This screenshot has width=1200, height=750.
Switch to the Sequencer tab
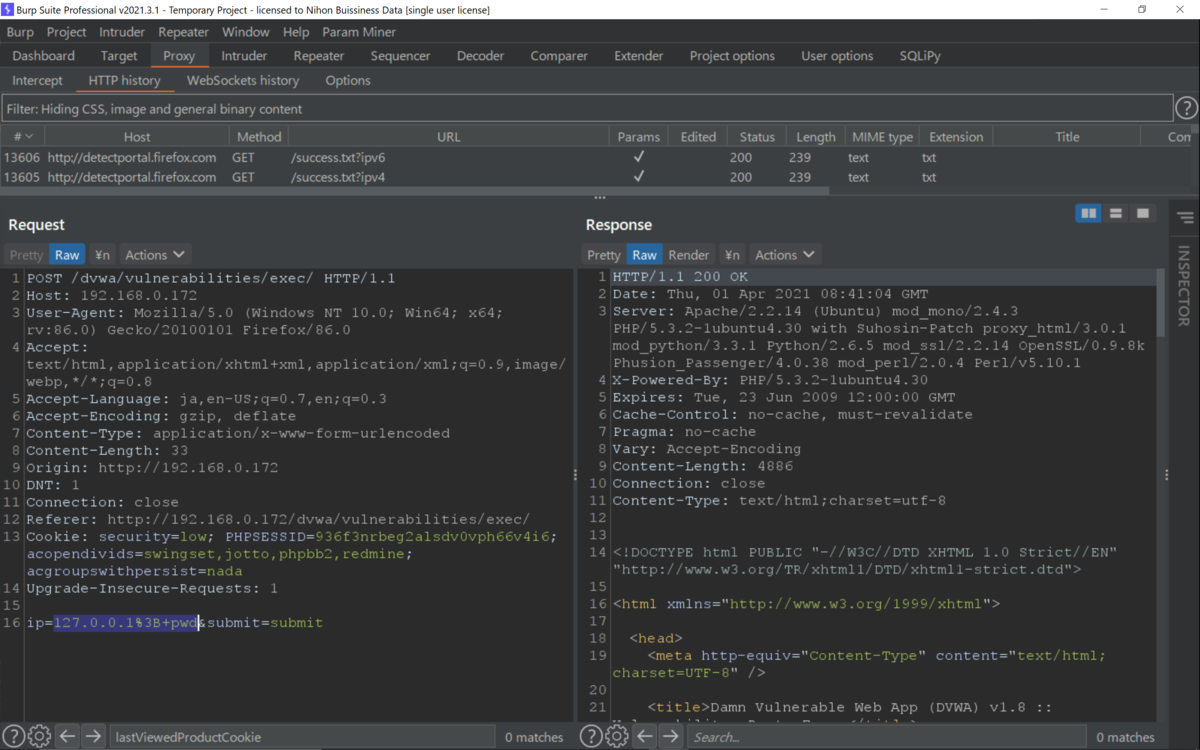[x=400, y=56]
